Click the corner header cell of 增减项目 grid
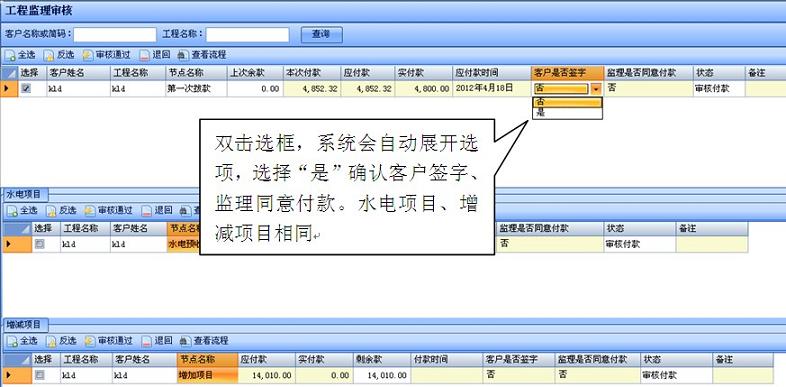Viewport: 786px width, 387px height. click(x=16, y=359)
